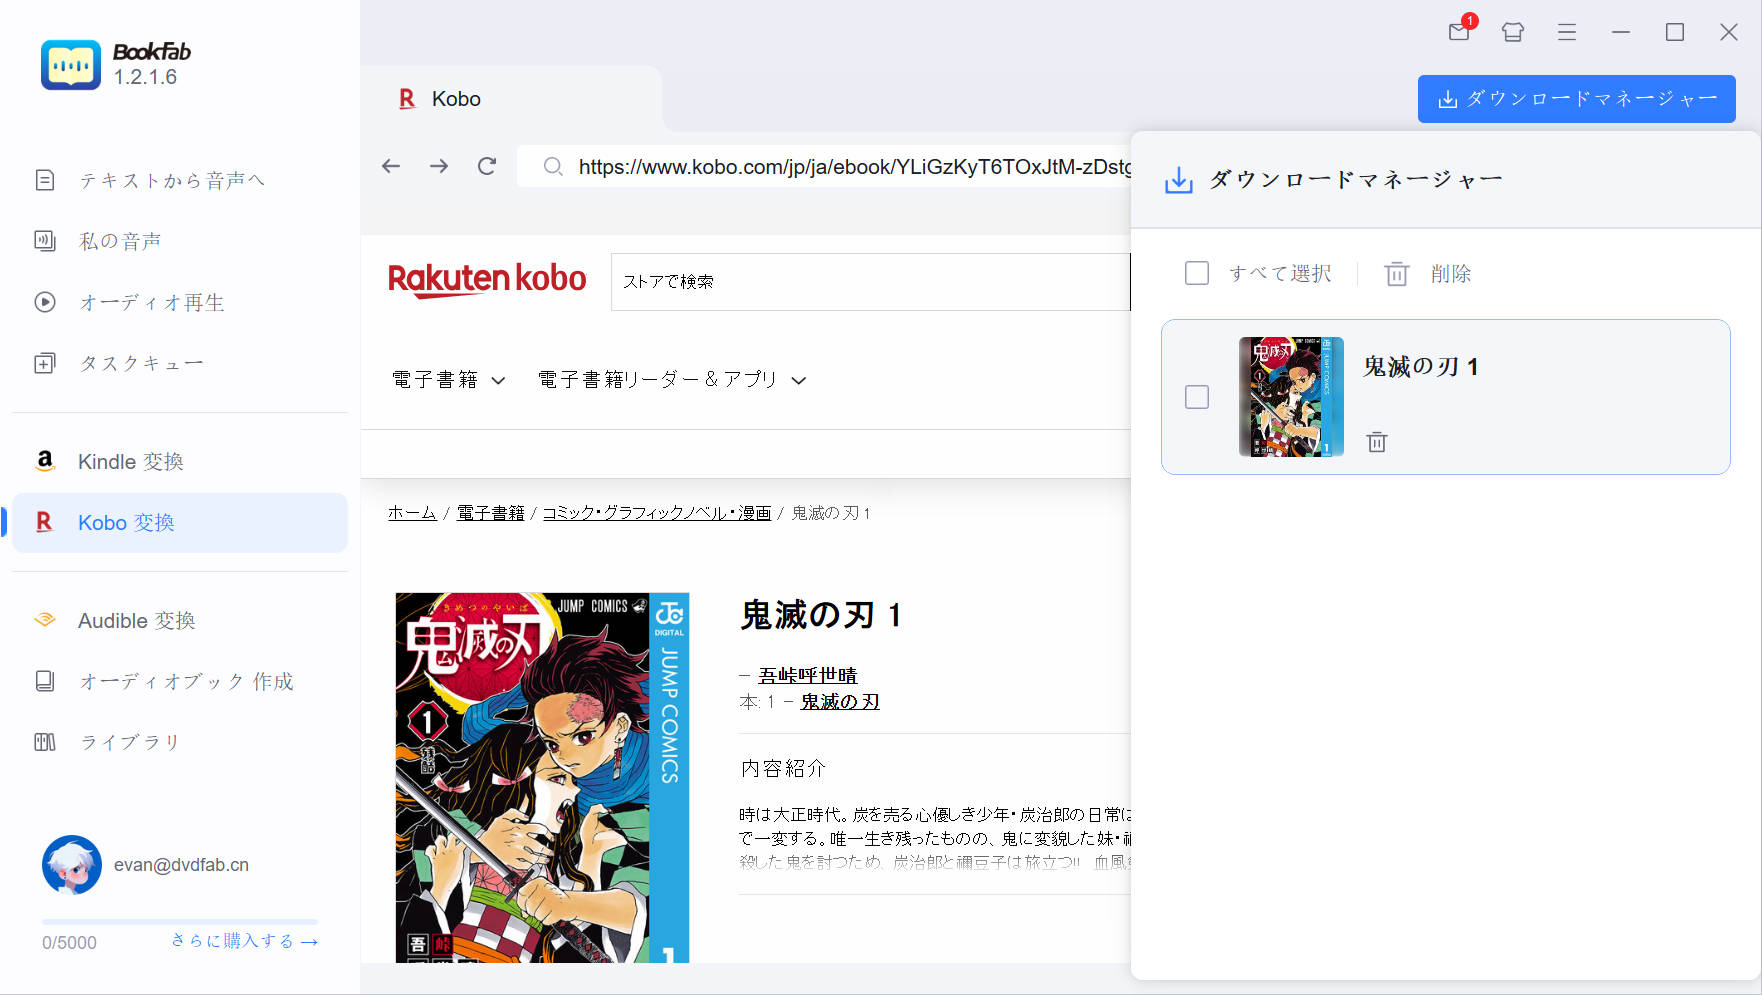
Task: Open the ライブラリ section
Action: [x=128, y=742]
